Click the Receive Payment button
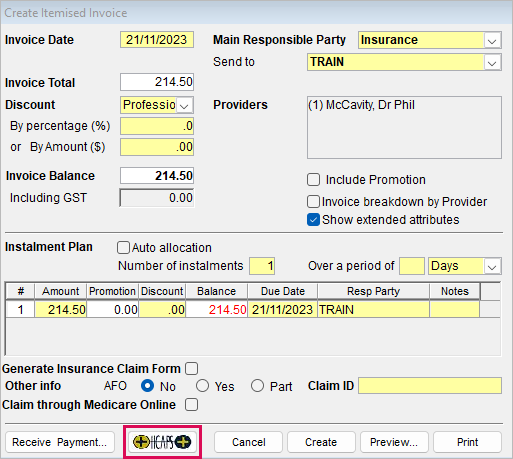The width and height of the screenshot is (513, 459). [x=60, y=442]
